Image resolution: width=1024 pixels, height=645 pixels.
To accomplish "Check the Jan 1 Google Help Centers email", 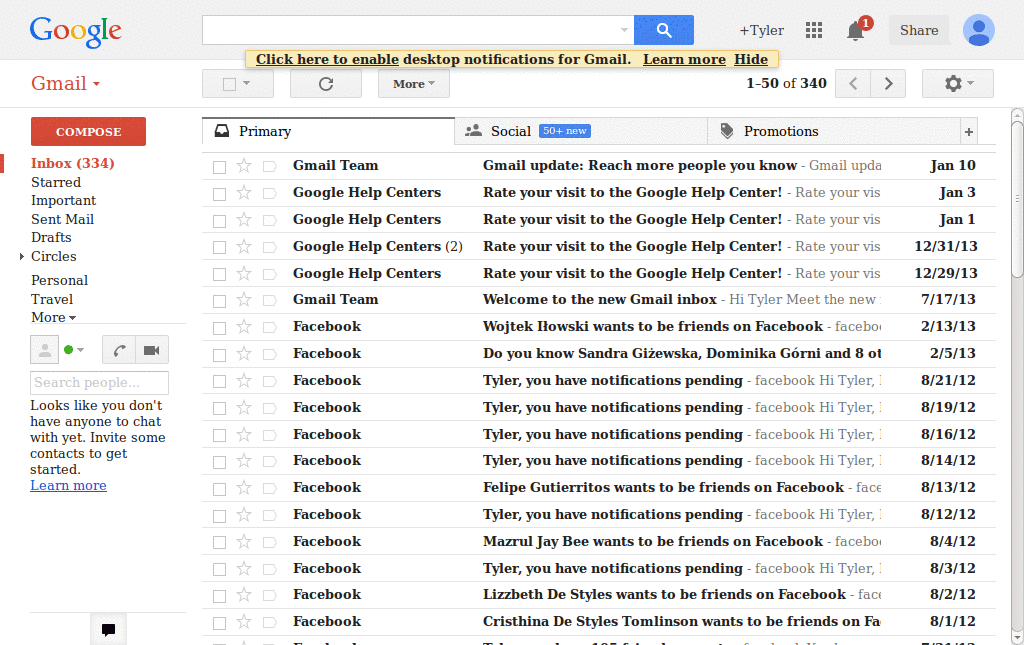I will point(219,221).
